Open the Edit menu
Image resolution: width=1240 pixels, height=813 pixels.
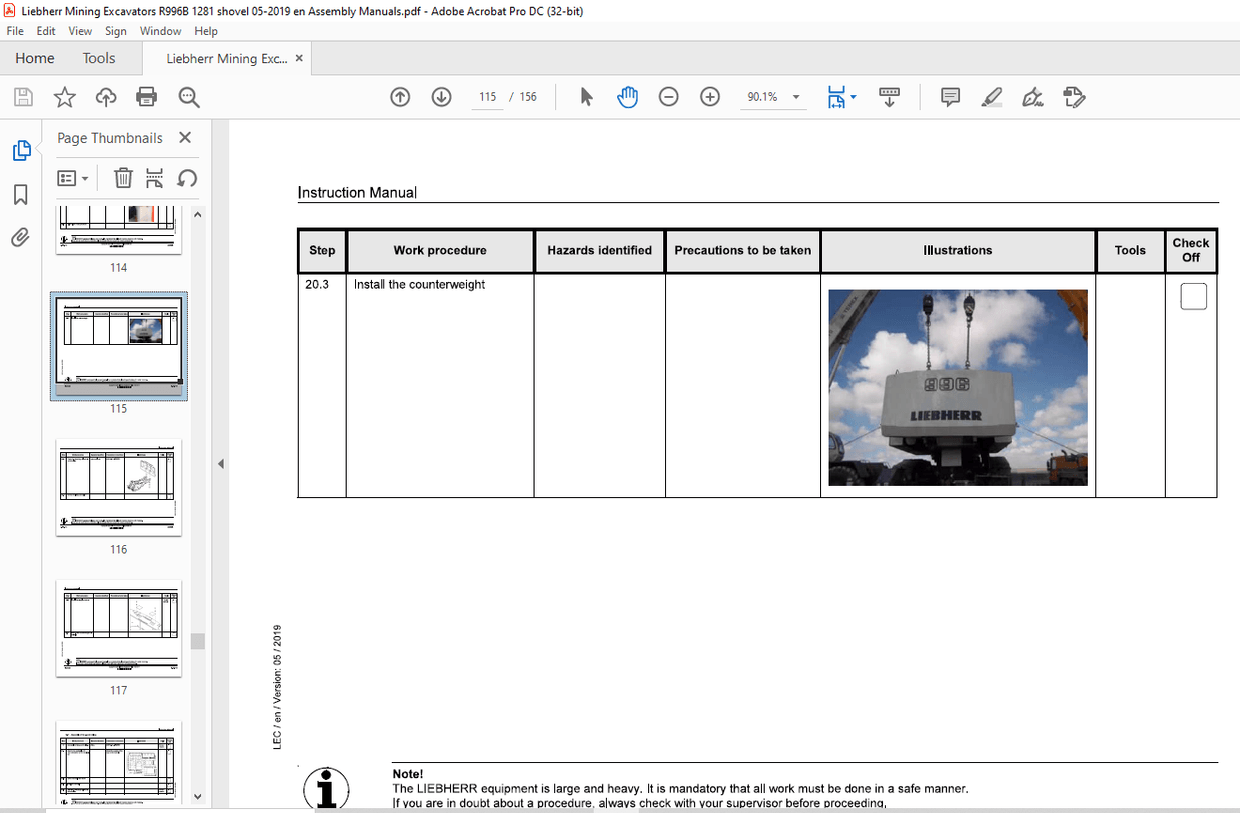tap(46, 30)
